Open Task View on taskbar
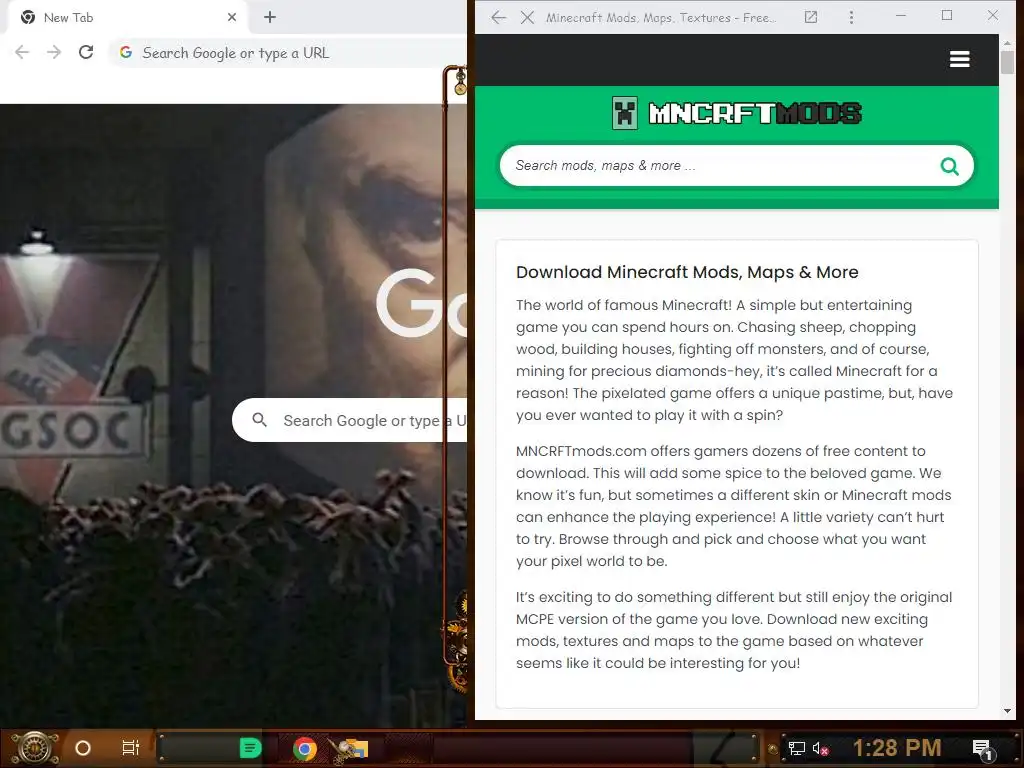 [x=131, y=748]
